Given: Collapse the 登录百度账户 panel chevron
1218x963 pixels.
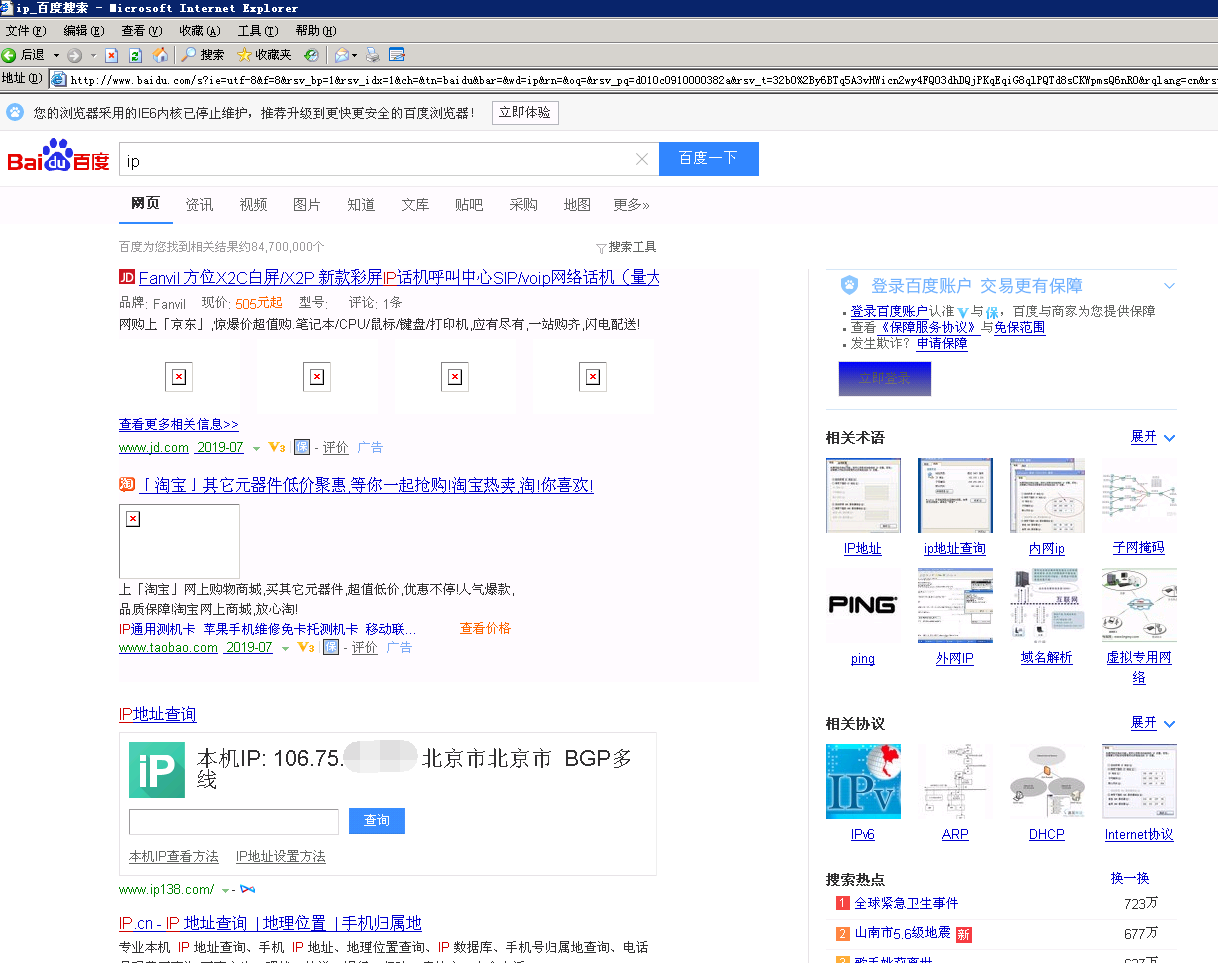Looking at the screenshot, I should coord(1169,286).
